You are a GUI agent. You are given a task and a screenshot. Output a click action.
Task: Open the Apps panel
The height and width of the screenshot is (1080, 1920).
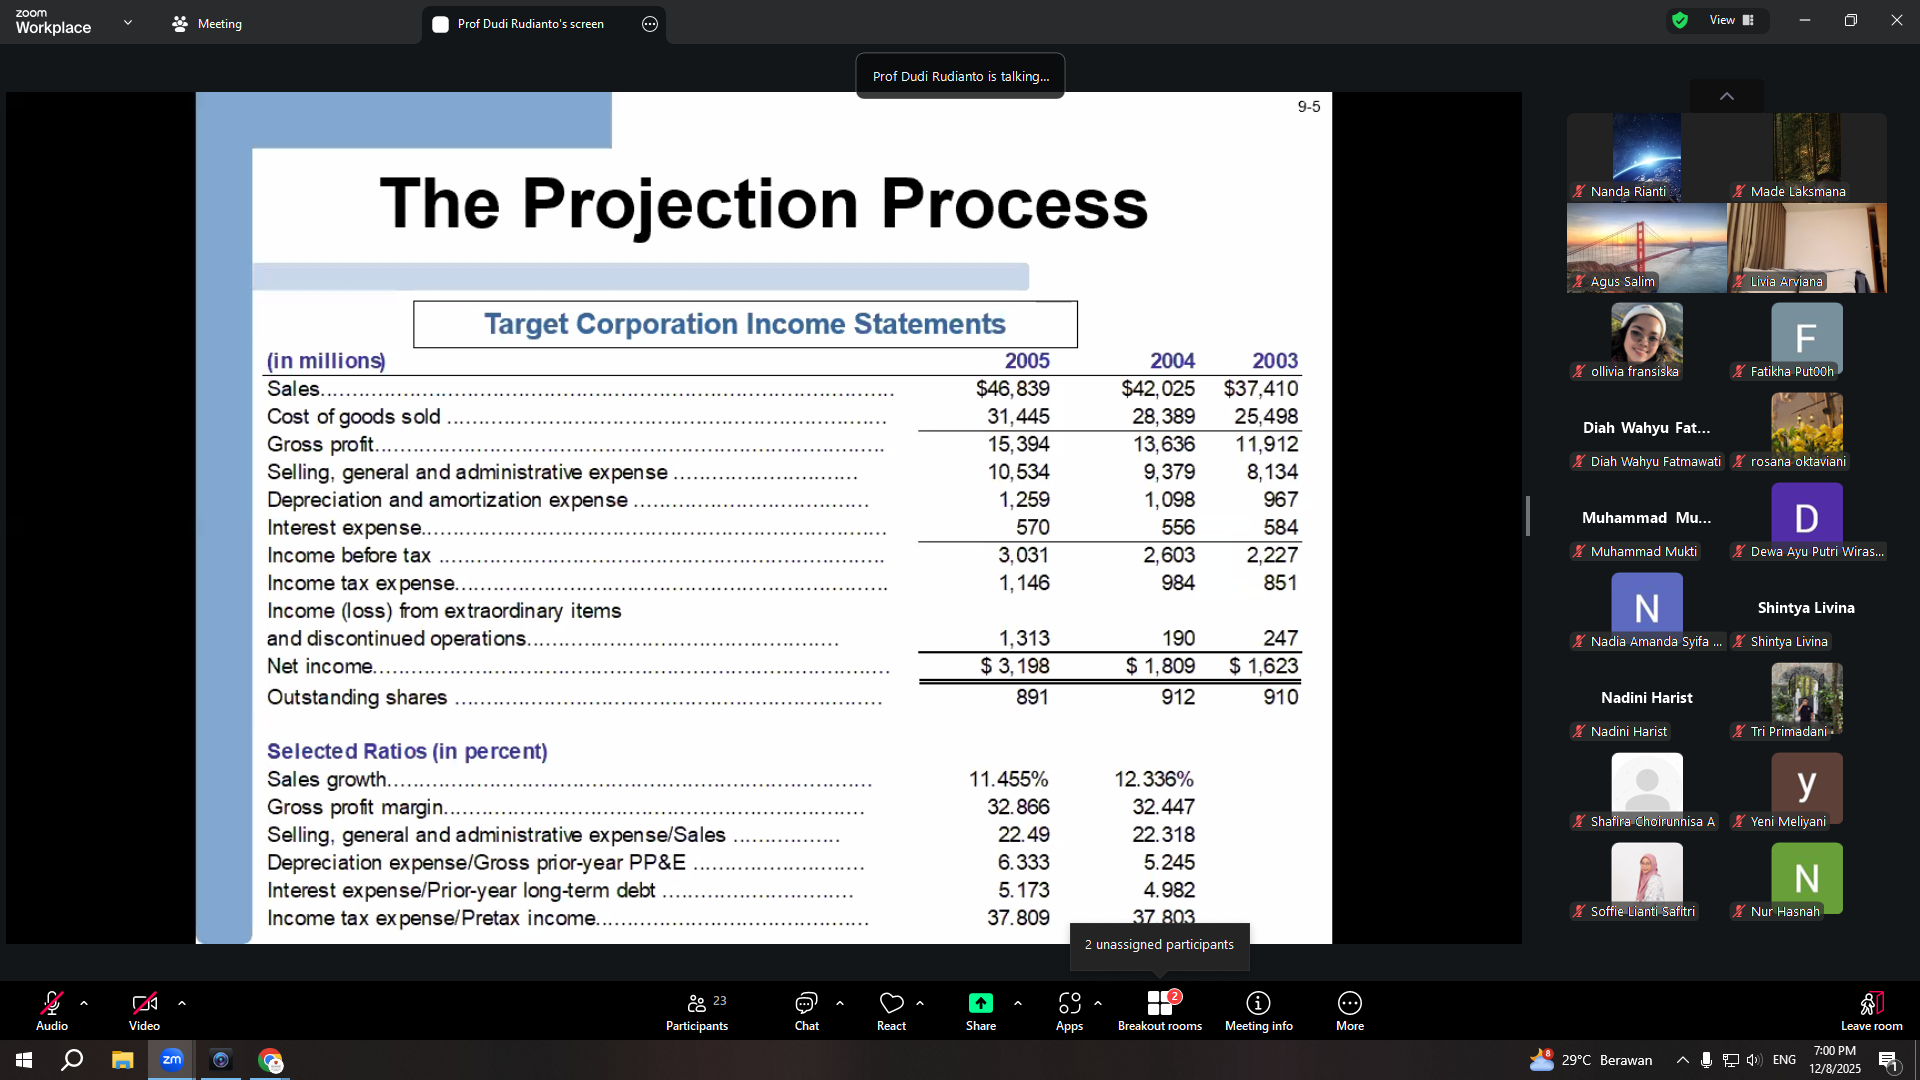pos(1069,1010)
